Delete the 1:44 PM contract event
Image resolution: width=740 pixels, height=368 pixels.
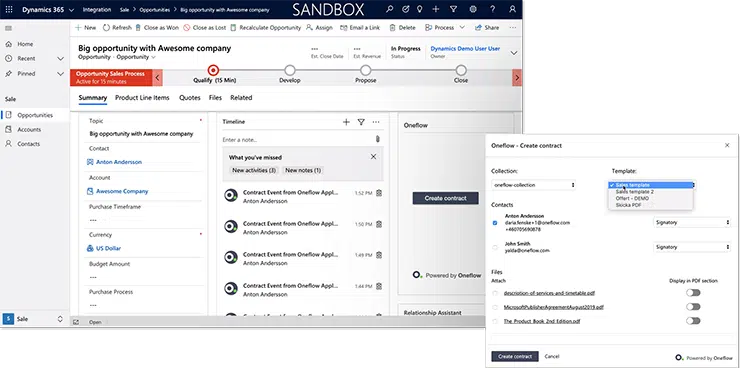click(x=378, y=286)
